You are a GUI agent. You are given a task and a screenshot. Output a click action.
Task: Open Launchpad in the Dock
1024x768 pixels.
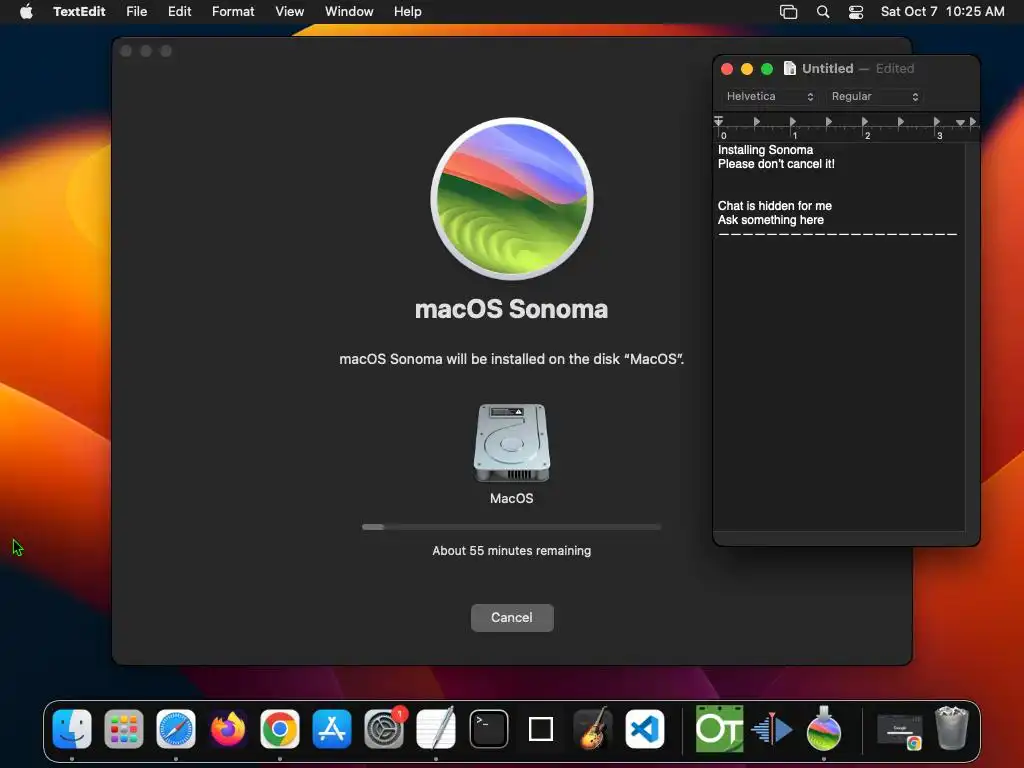click(123, 729)
